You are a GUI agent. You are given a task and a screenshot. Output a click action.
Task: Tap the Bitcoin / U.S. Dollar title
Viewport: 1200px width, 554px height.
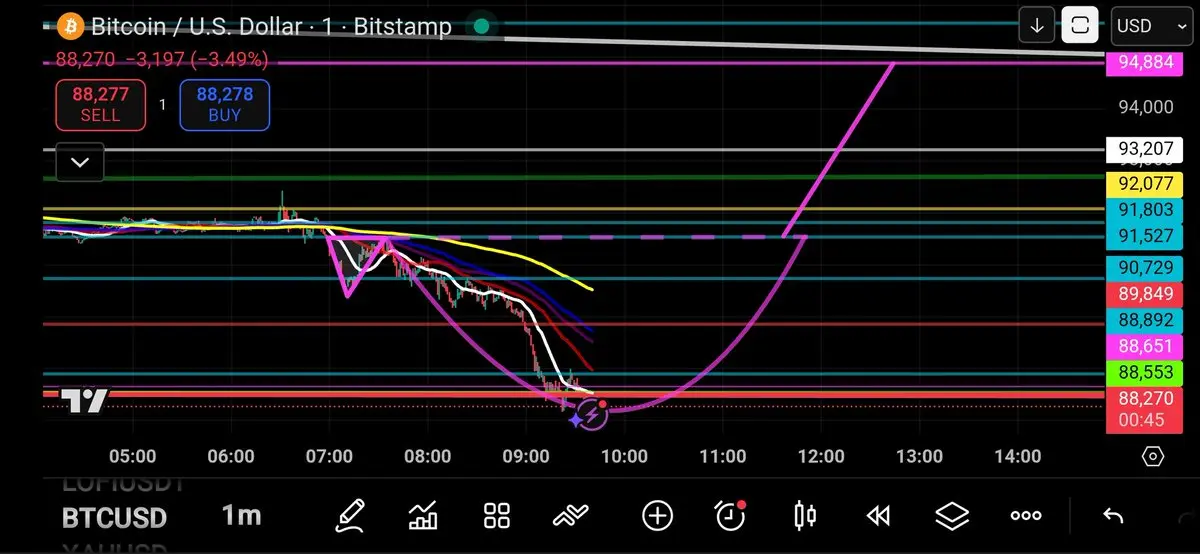[271, 26]
